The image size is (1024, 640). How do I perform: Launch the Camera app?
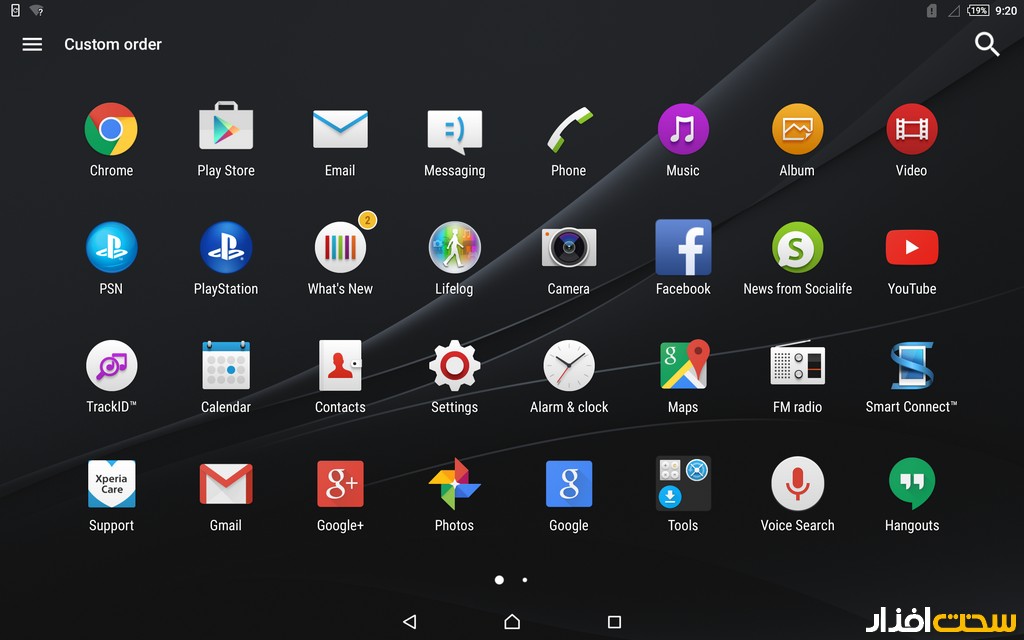[569, 248]
